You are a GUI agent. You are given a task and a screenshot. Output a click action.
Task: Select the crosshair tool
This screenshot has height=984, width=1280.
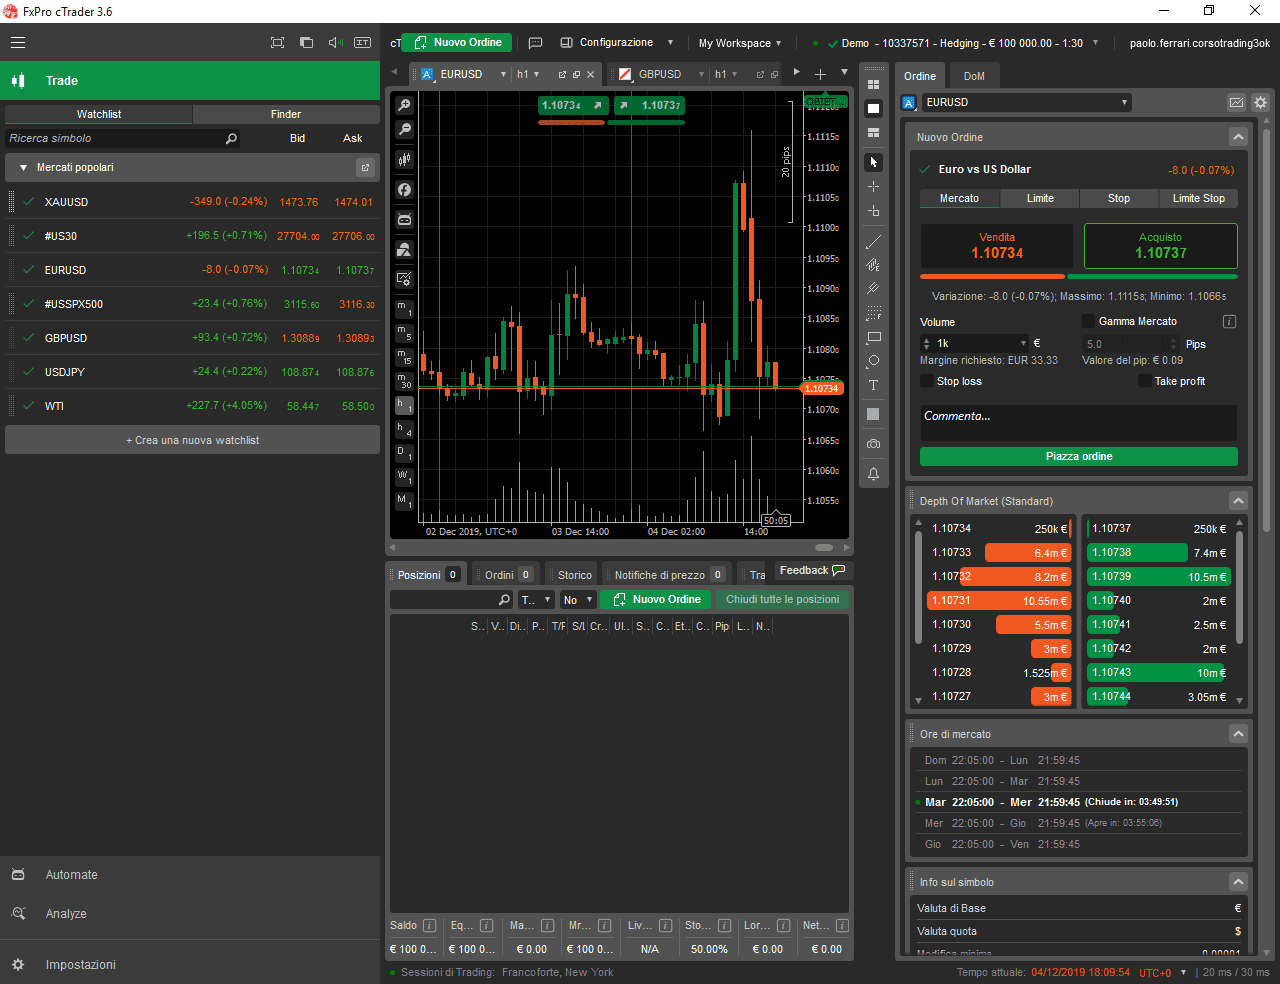pyautogui.click(x=873, y=187)
